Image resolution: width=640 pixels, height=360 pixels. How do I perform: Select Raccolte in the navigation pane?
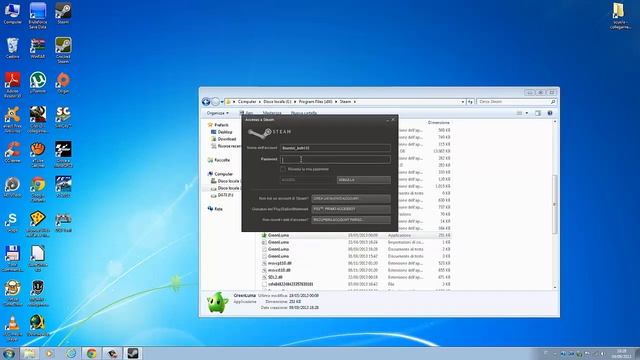pos(222,160)
